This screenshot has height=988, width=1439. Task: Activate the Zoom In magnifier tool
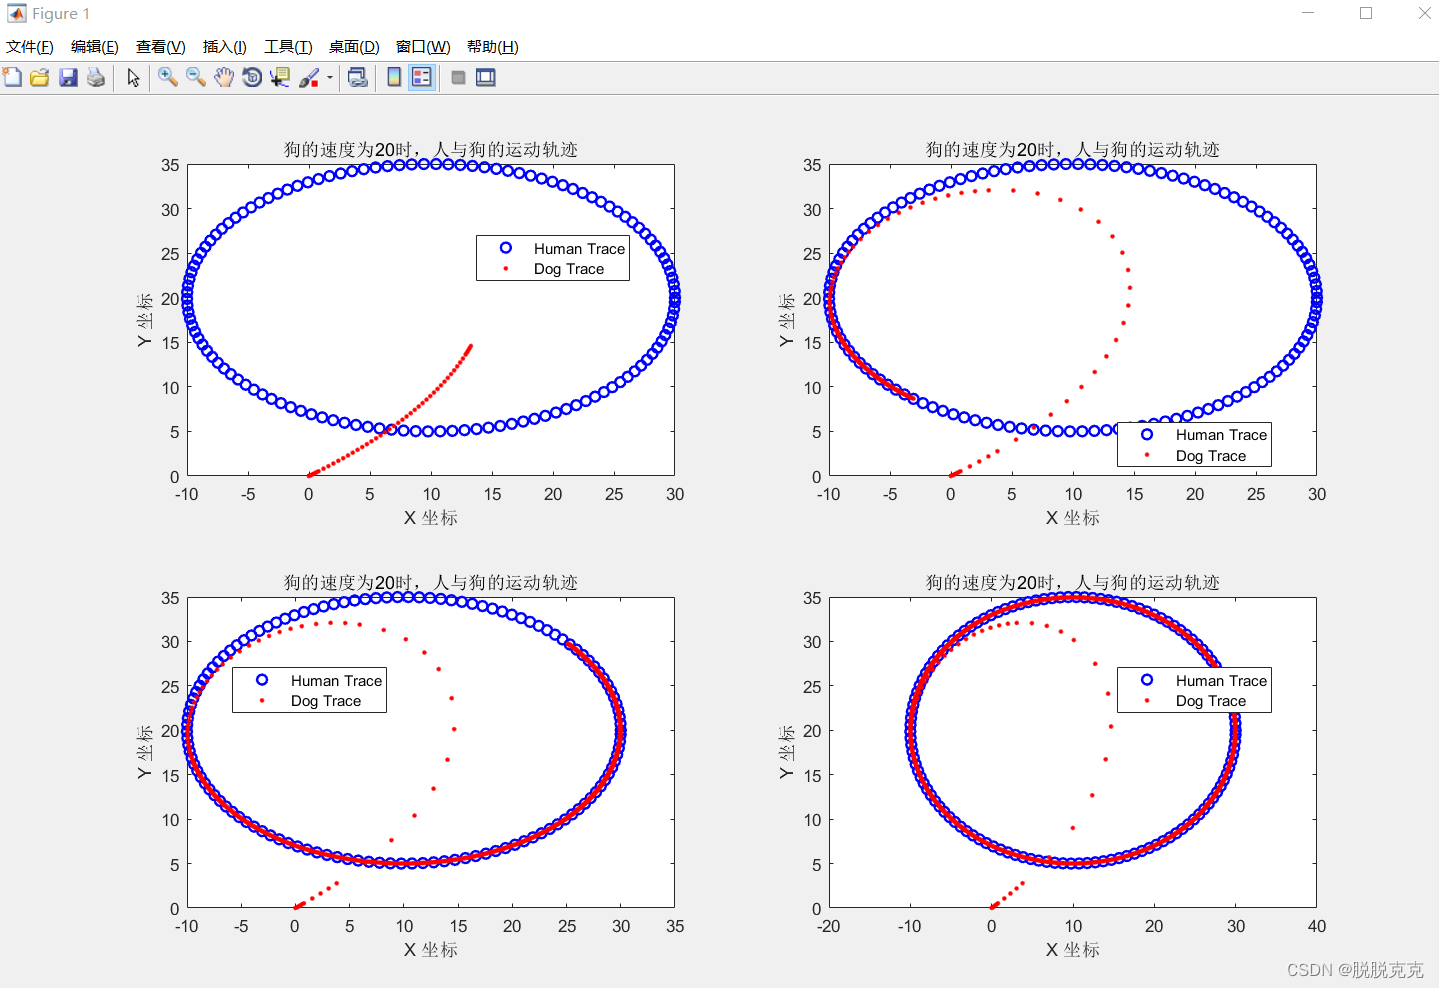click(x=168, y=77)
